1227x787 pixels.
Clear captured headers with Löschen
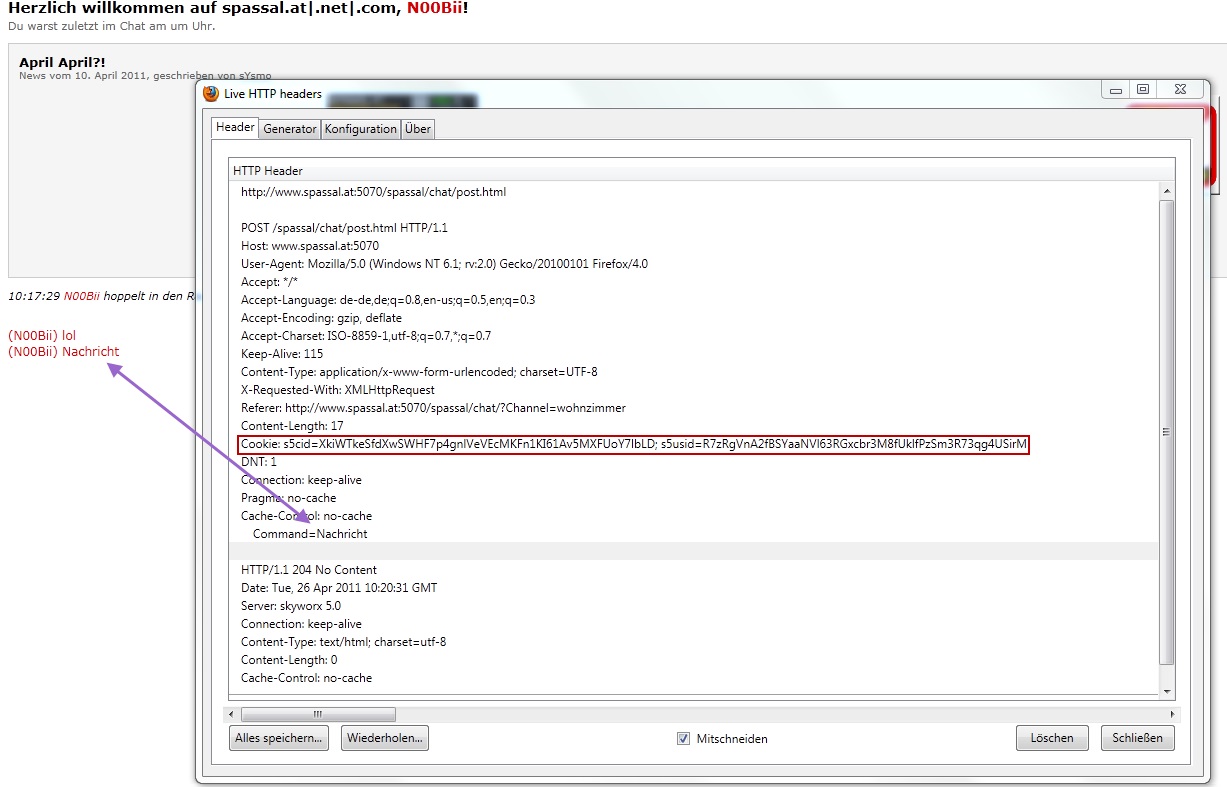pos(1052,739)
